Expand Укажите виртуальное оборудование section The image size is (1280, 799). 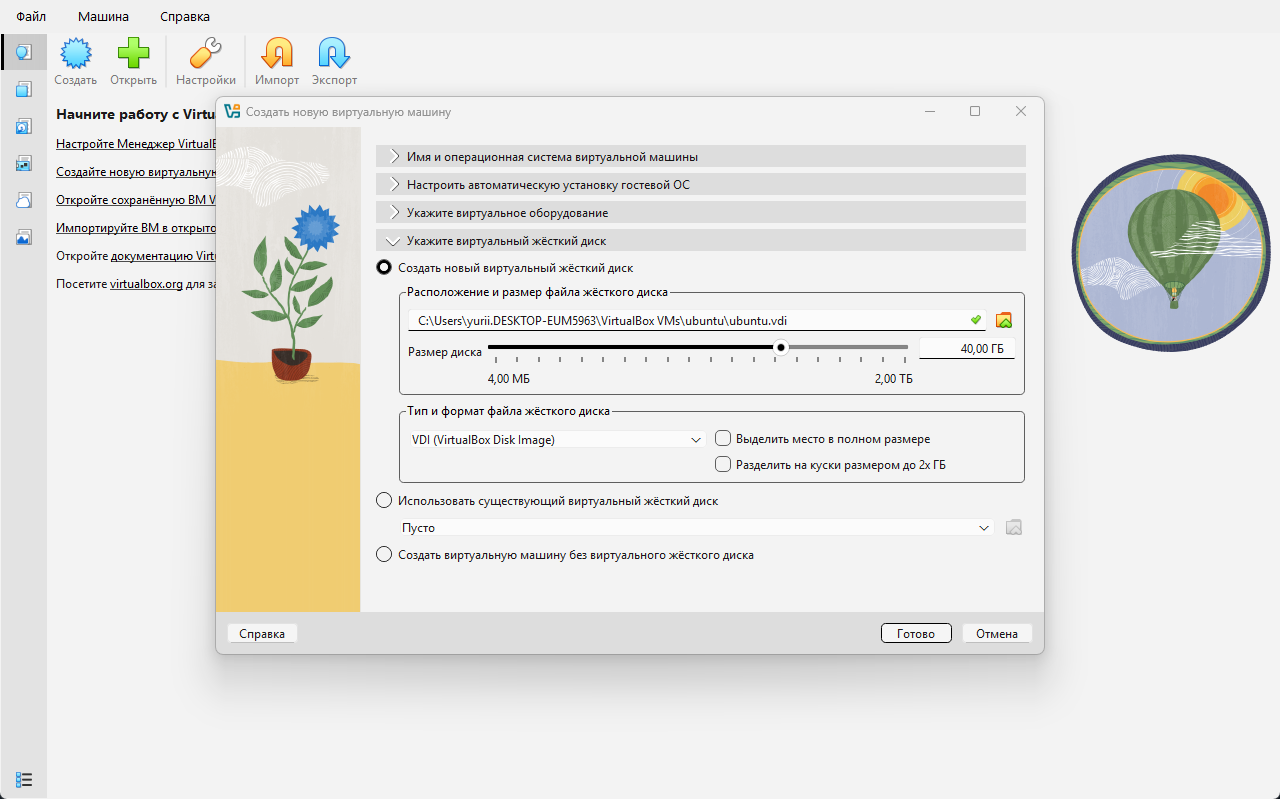pyautogui.click(x=507, y=212)
